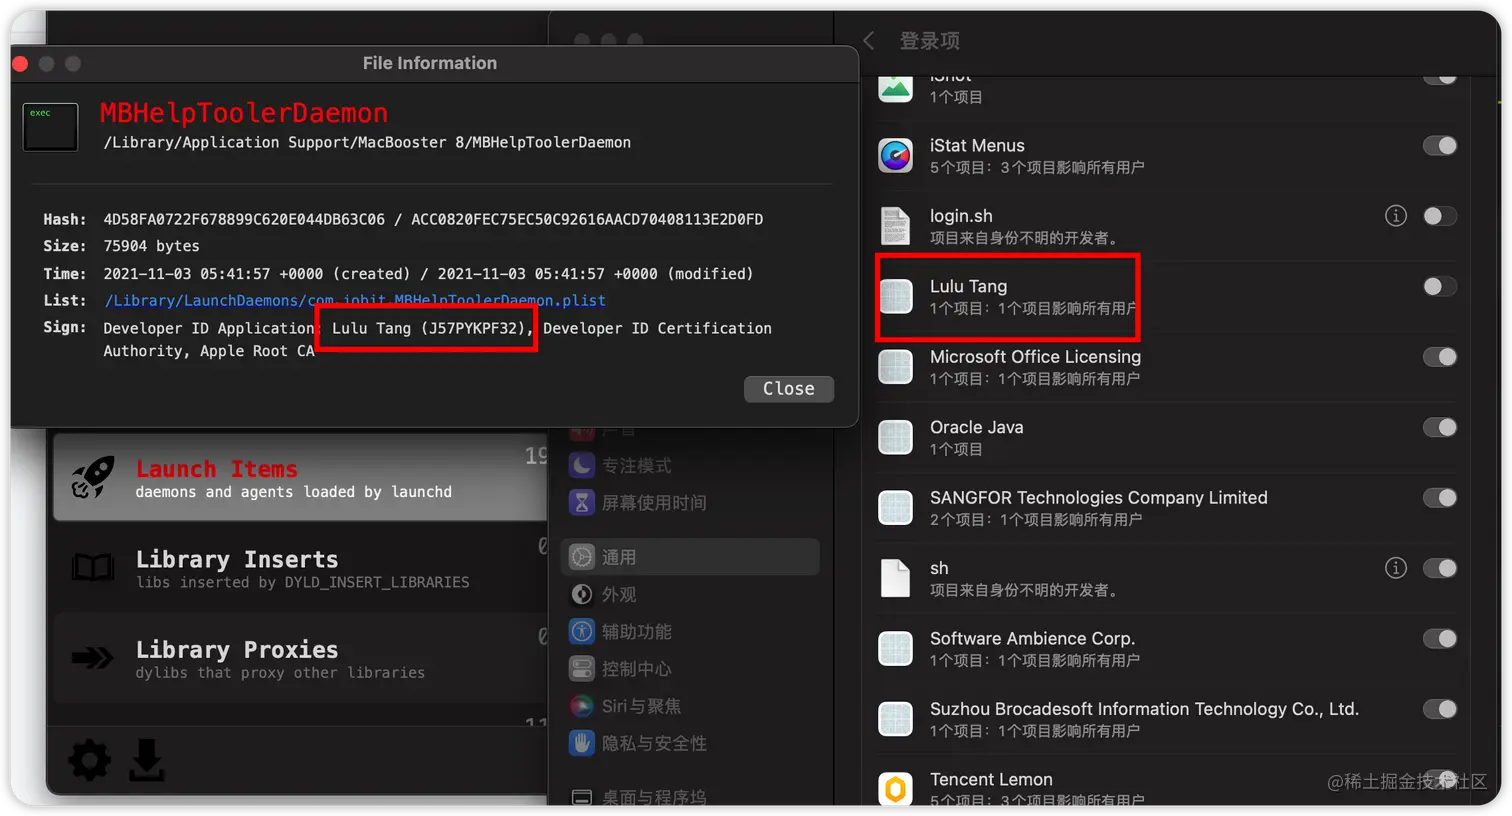Open the KnockKnock settings gear icon
Screen dimensions: 1512x816
90,761
